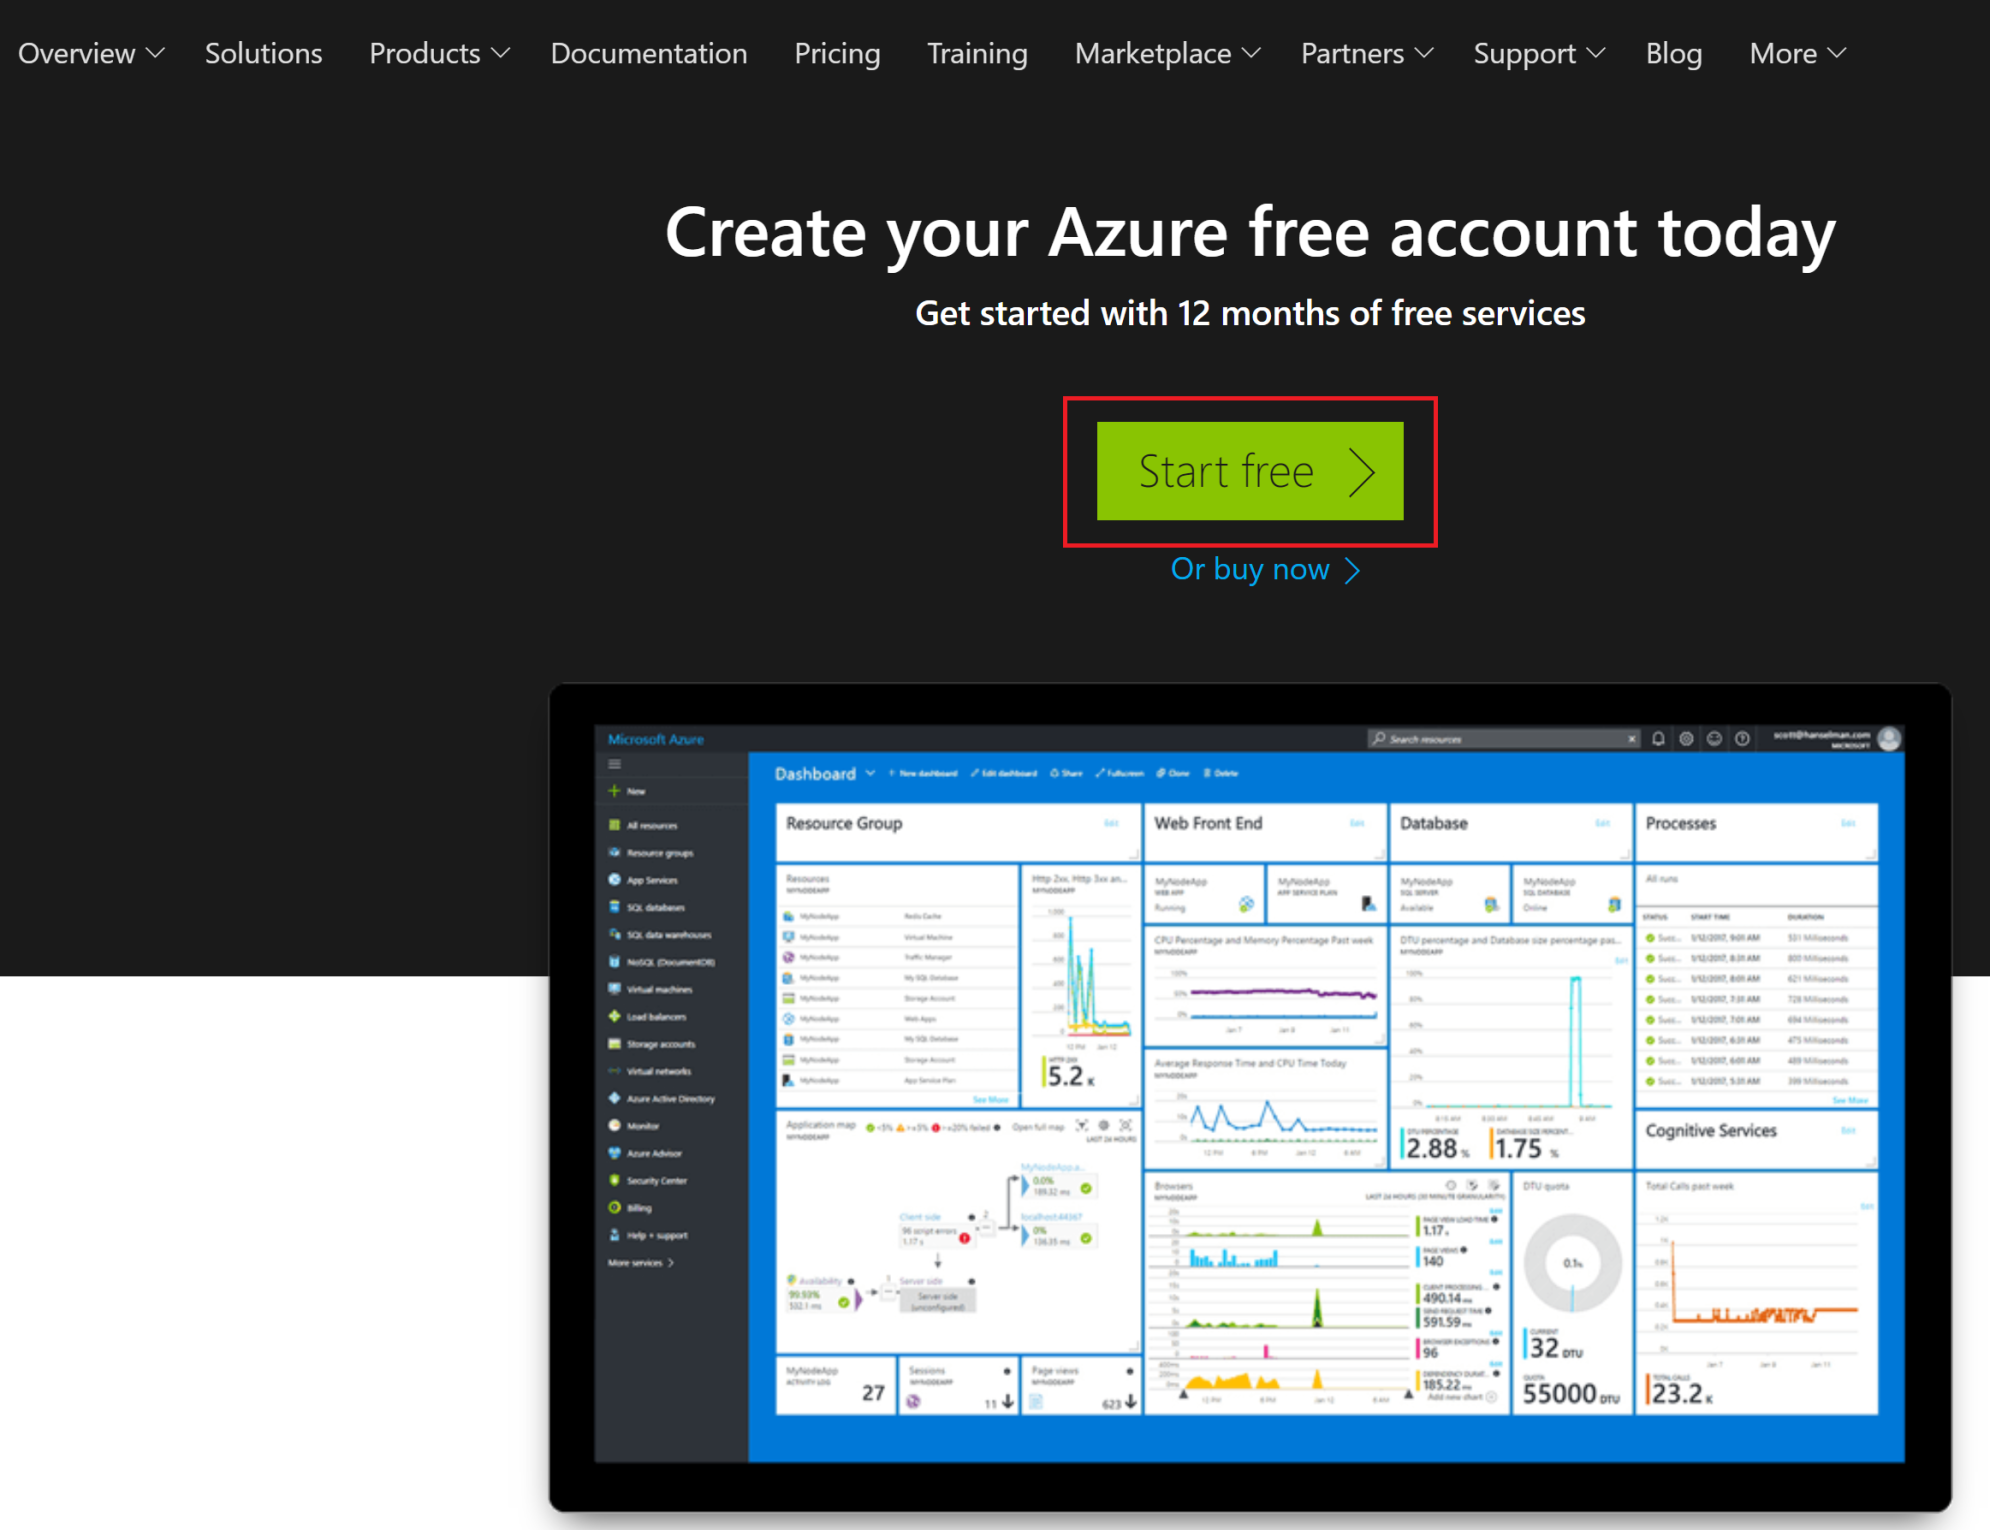The width and height of the screenshot is (1990, 1530).
Task: Expand the More dropdown in navigation
Action: (x=1797, y=53)
